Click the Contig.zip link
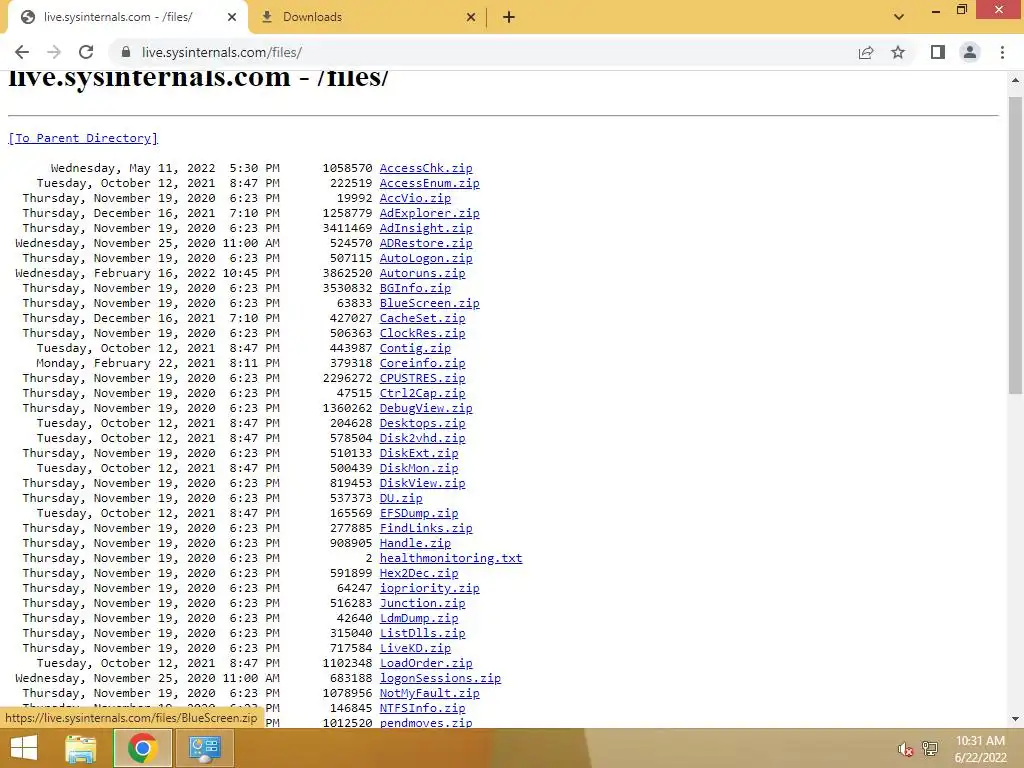The height and width of the screenshot is (768, 1024). tap(415, 348)
